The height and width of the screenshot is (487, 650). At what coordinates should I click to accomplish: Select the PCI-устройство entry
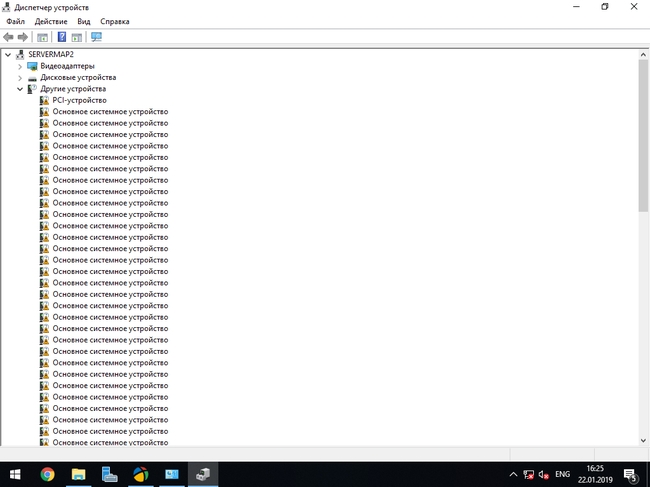79,100
